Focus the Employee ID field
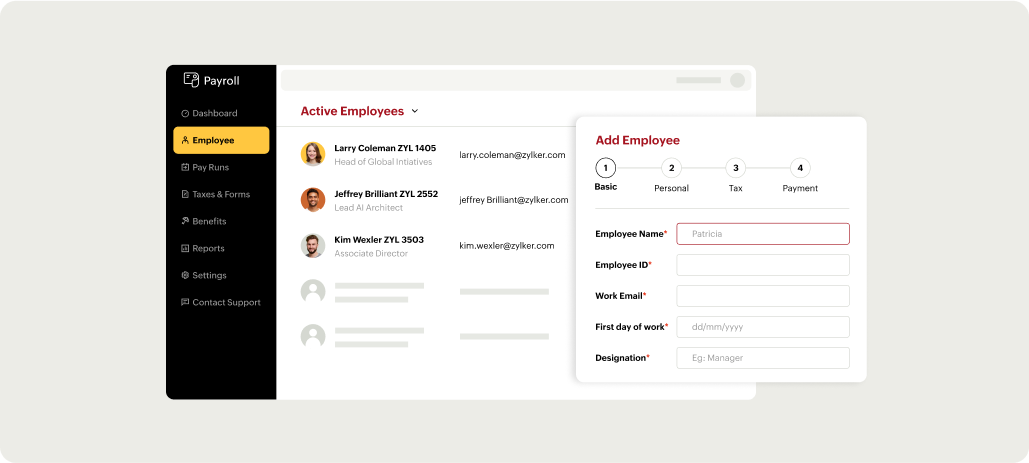The image size is (1029, 463). pyautogui.click(x=763, y=265)
